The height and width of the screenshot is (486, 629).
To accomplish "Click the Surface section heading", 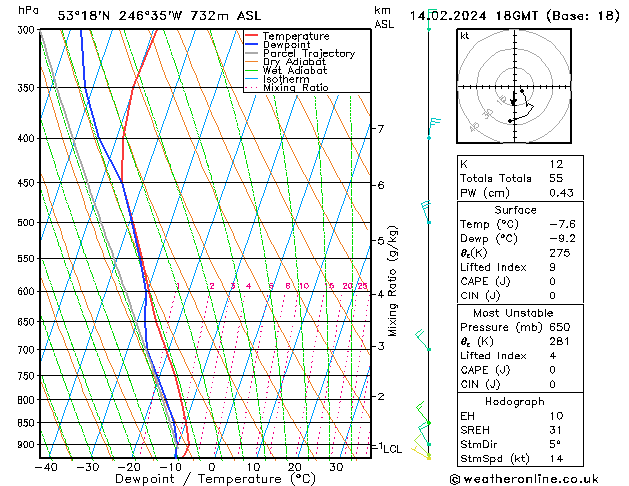I will coord(515,210).
